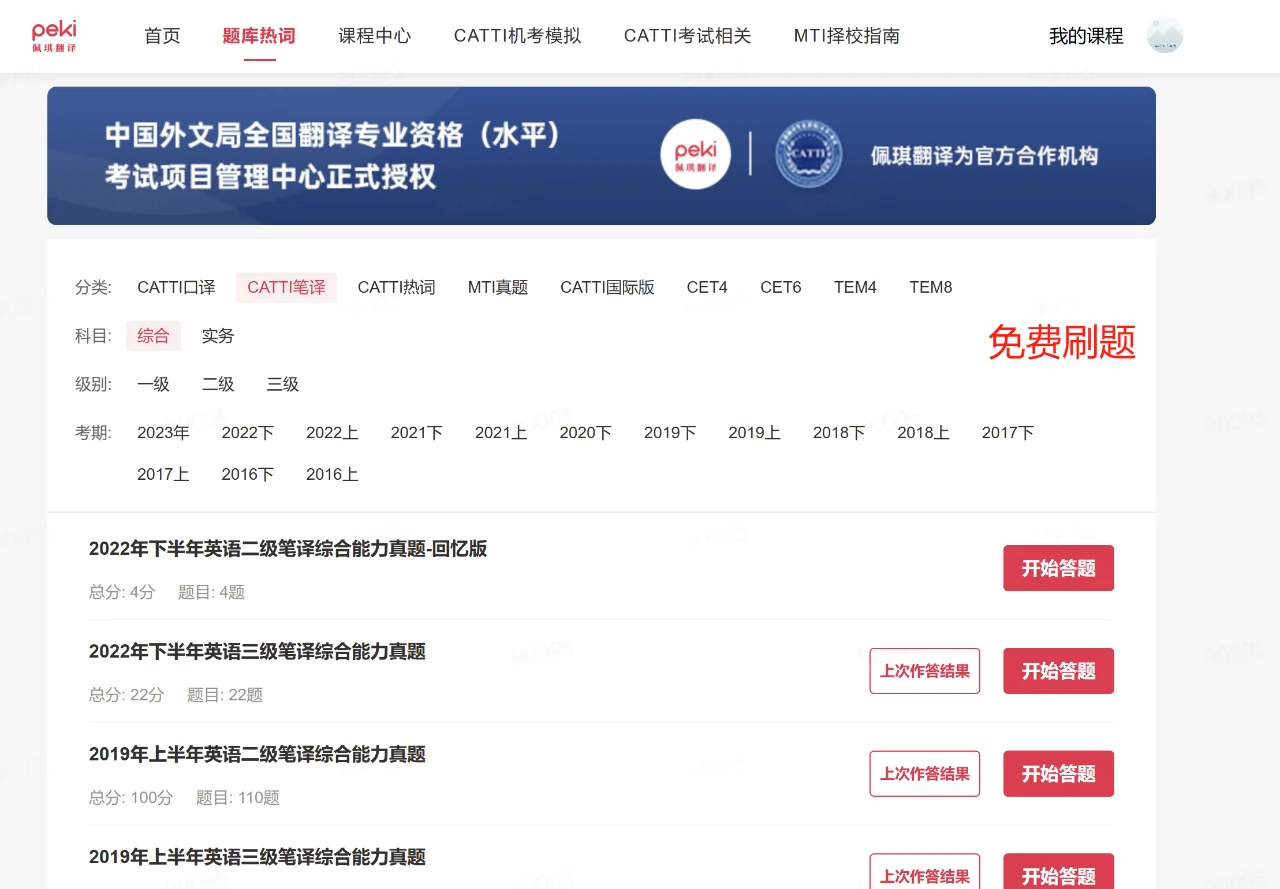The image size is (1280, 889).
Task: Open title 2022年下半年英语二级笔译综合能力真题-回忆版
Action: (288, 548)
